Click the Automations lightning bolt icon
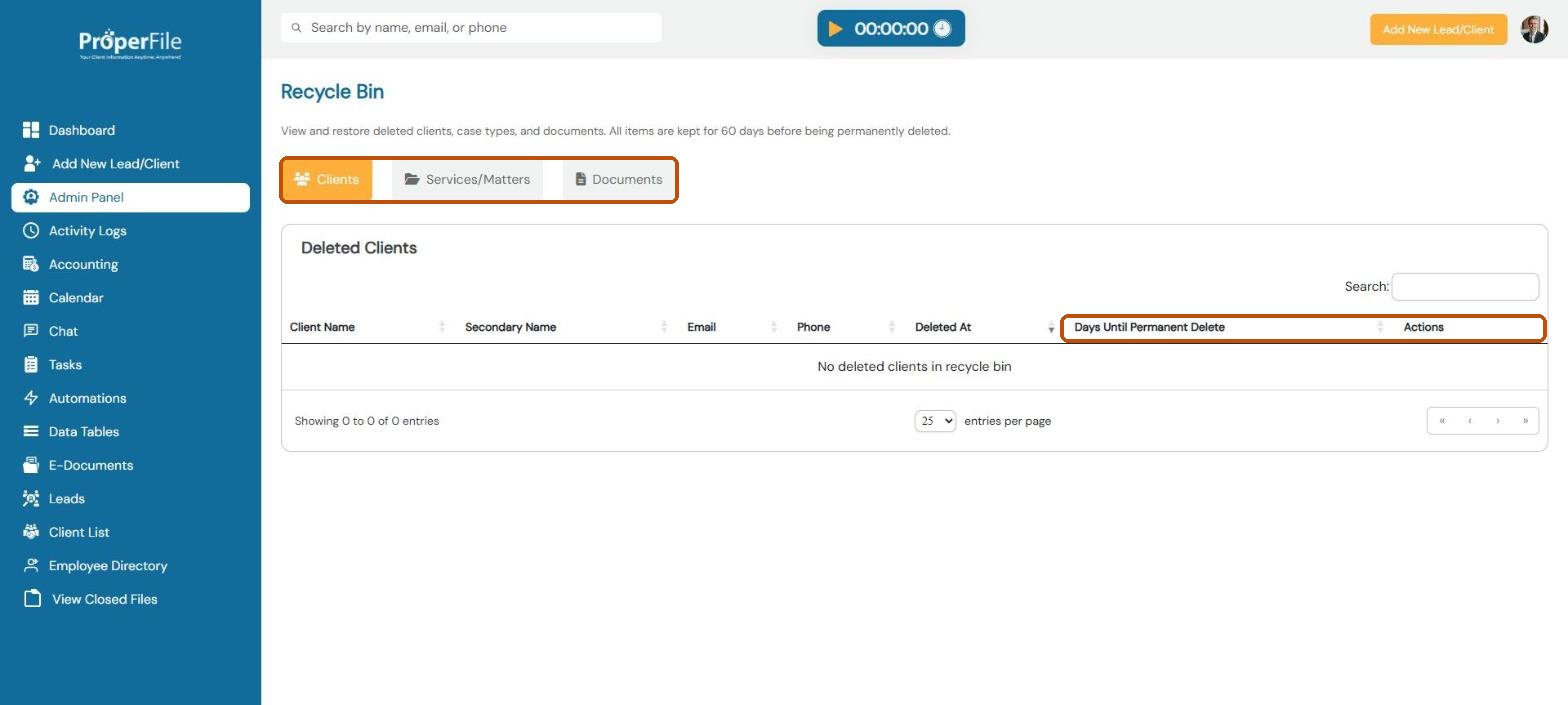This screenshot has height=705, width=1568. click(31, 398)
